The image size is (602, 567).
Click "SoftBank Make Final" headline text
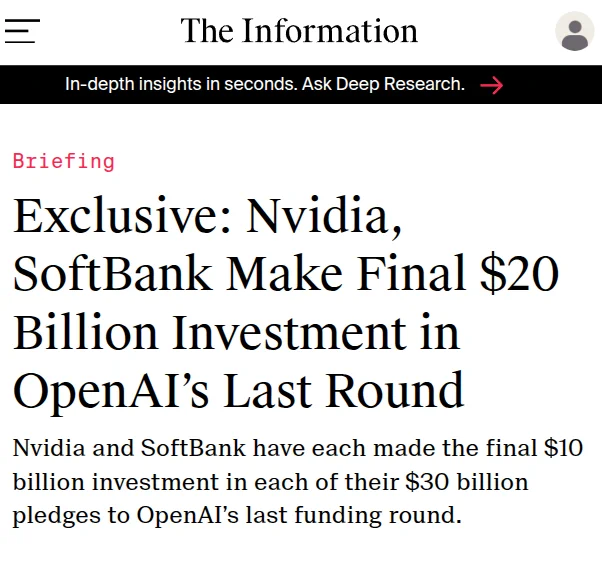point(240,273)
